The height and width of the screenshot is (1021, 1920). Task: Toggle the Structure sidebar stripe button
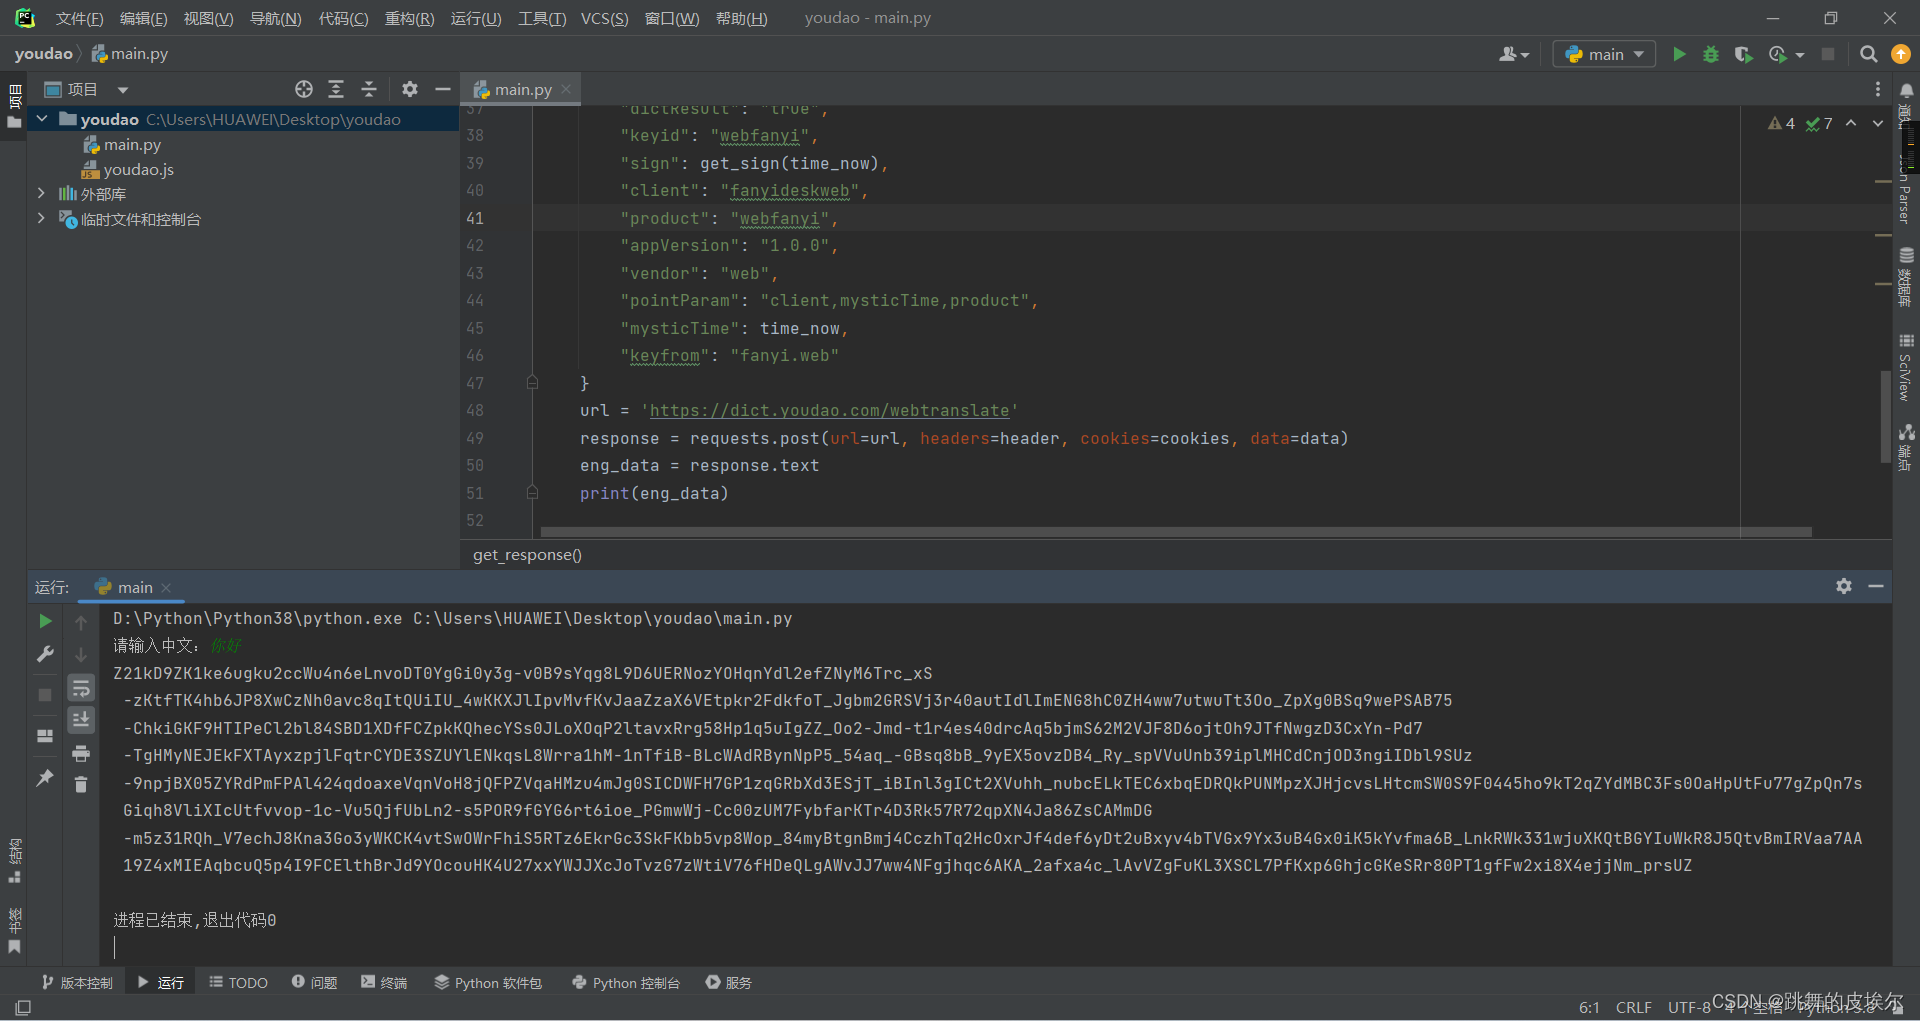[x=14, y=860]
